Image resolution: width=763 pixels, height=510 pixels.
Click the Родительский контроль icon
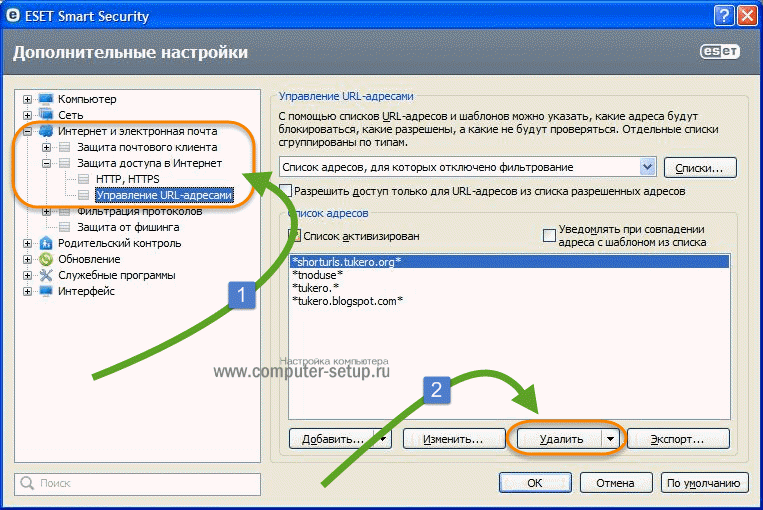(46, 243)
